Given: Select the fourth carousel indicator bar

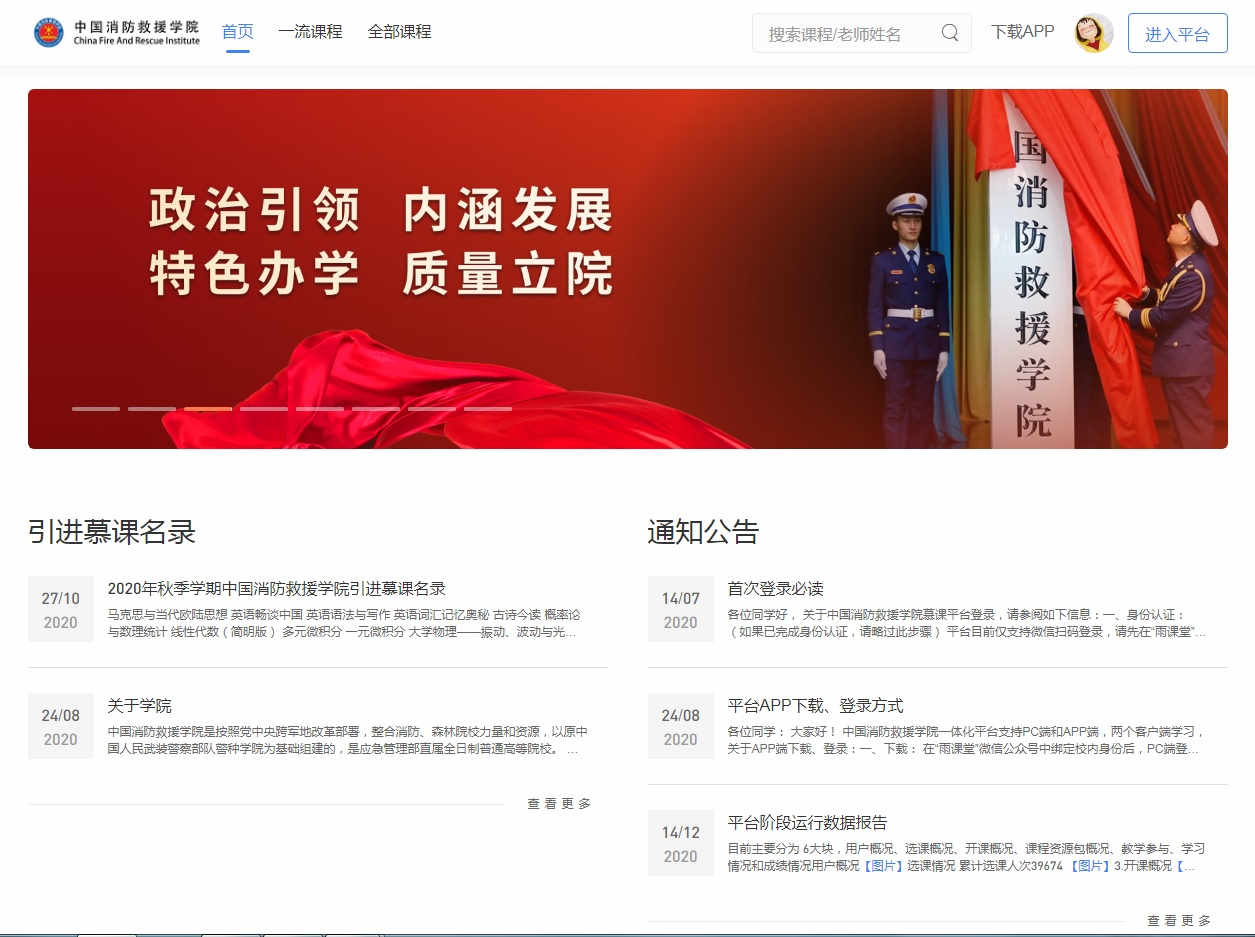Looking at the screenshot, I should tap(264, 408).
